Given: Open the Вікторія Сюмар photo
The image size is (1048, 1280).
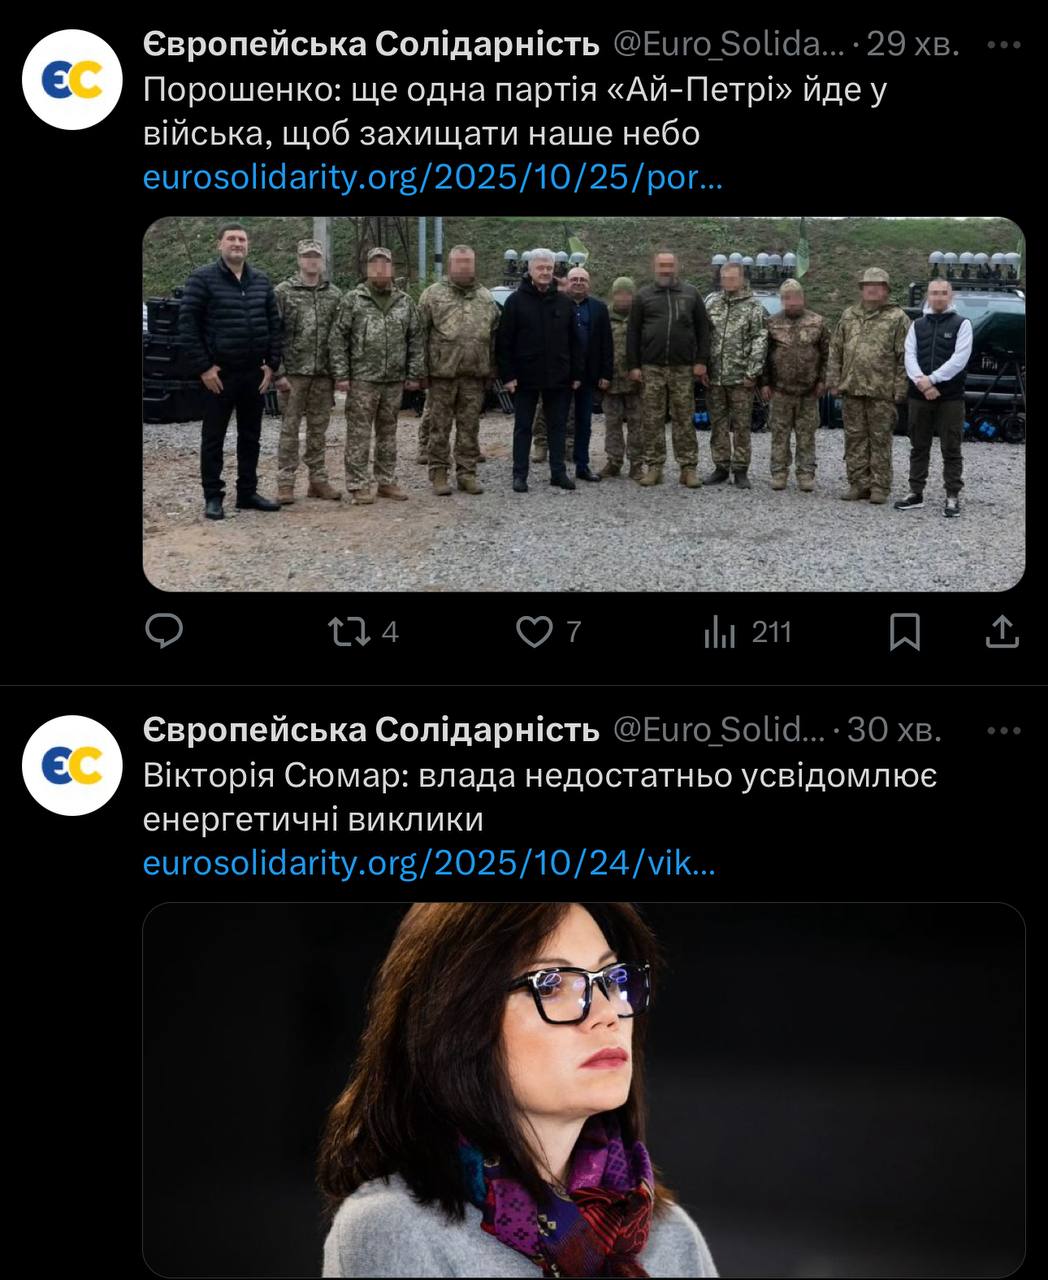Looking at the screenshot, I should click(x=584, y=1090).
